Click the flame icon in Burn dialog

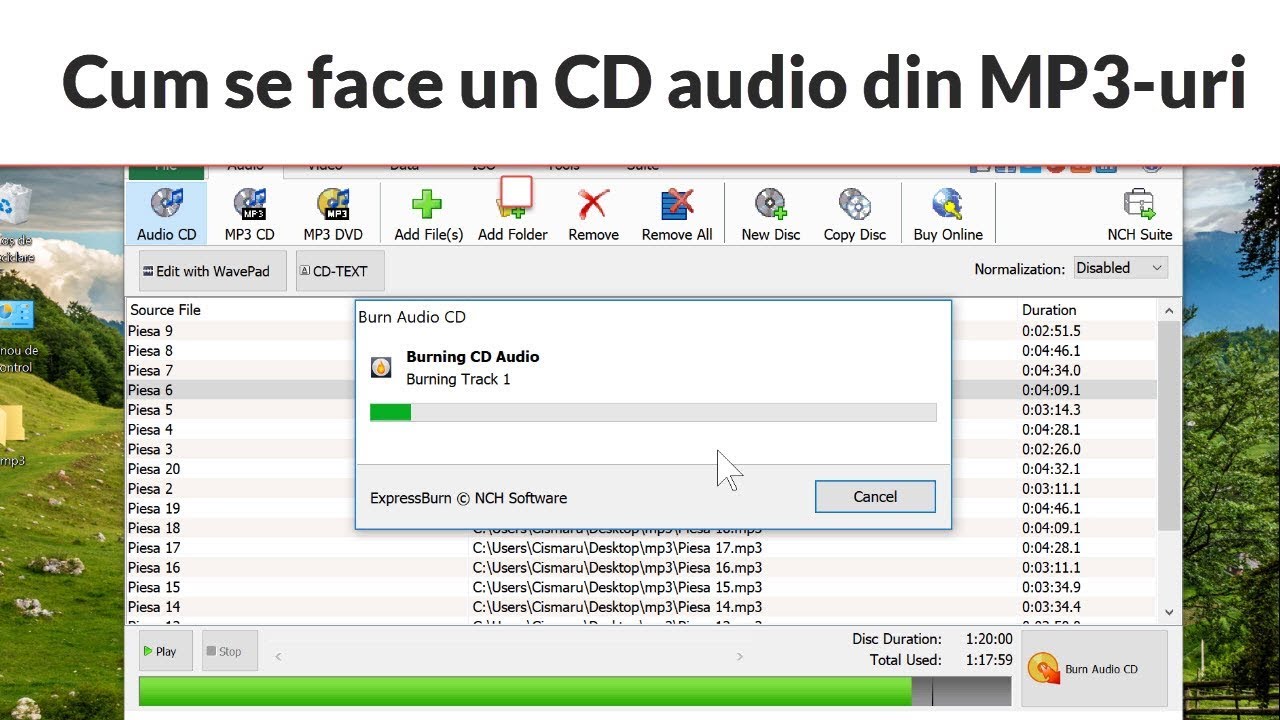point(381,368)
